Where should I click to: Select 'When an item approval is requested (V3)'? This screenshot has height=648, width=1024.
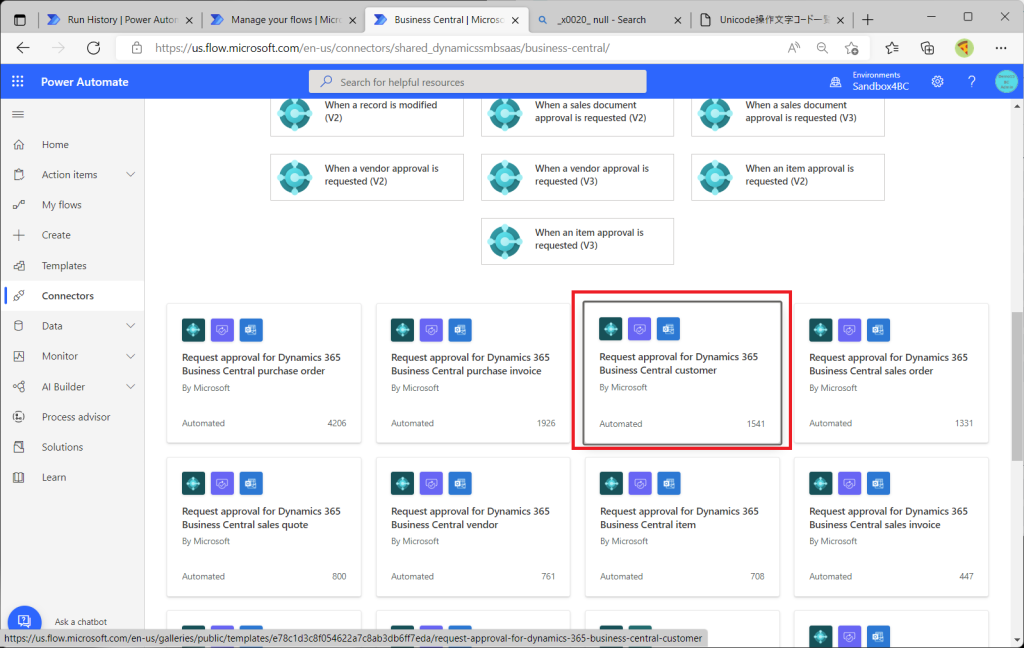tap(577, 241)
